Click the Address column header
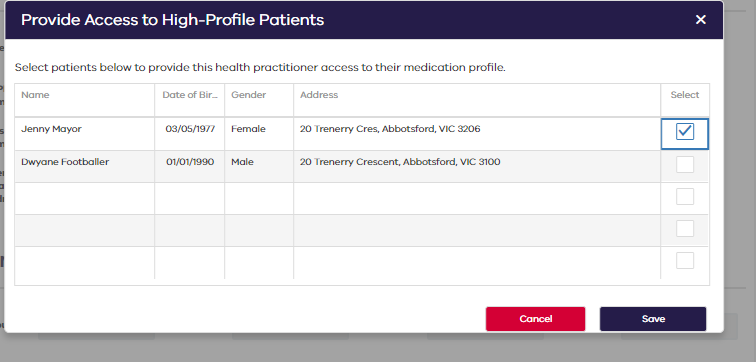 point(477,100)
